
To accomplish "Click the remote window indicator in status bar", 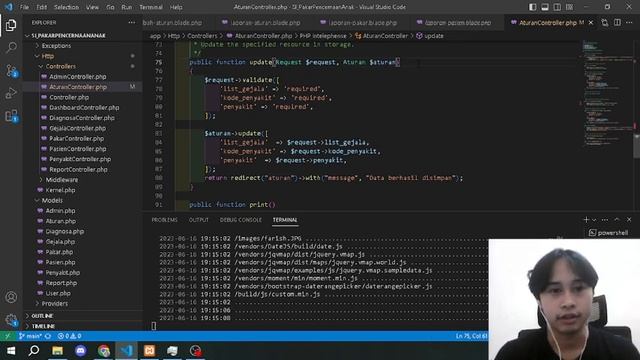I will tap(7, 336).
